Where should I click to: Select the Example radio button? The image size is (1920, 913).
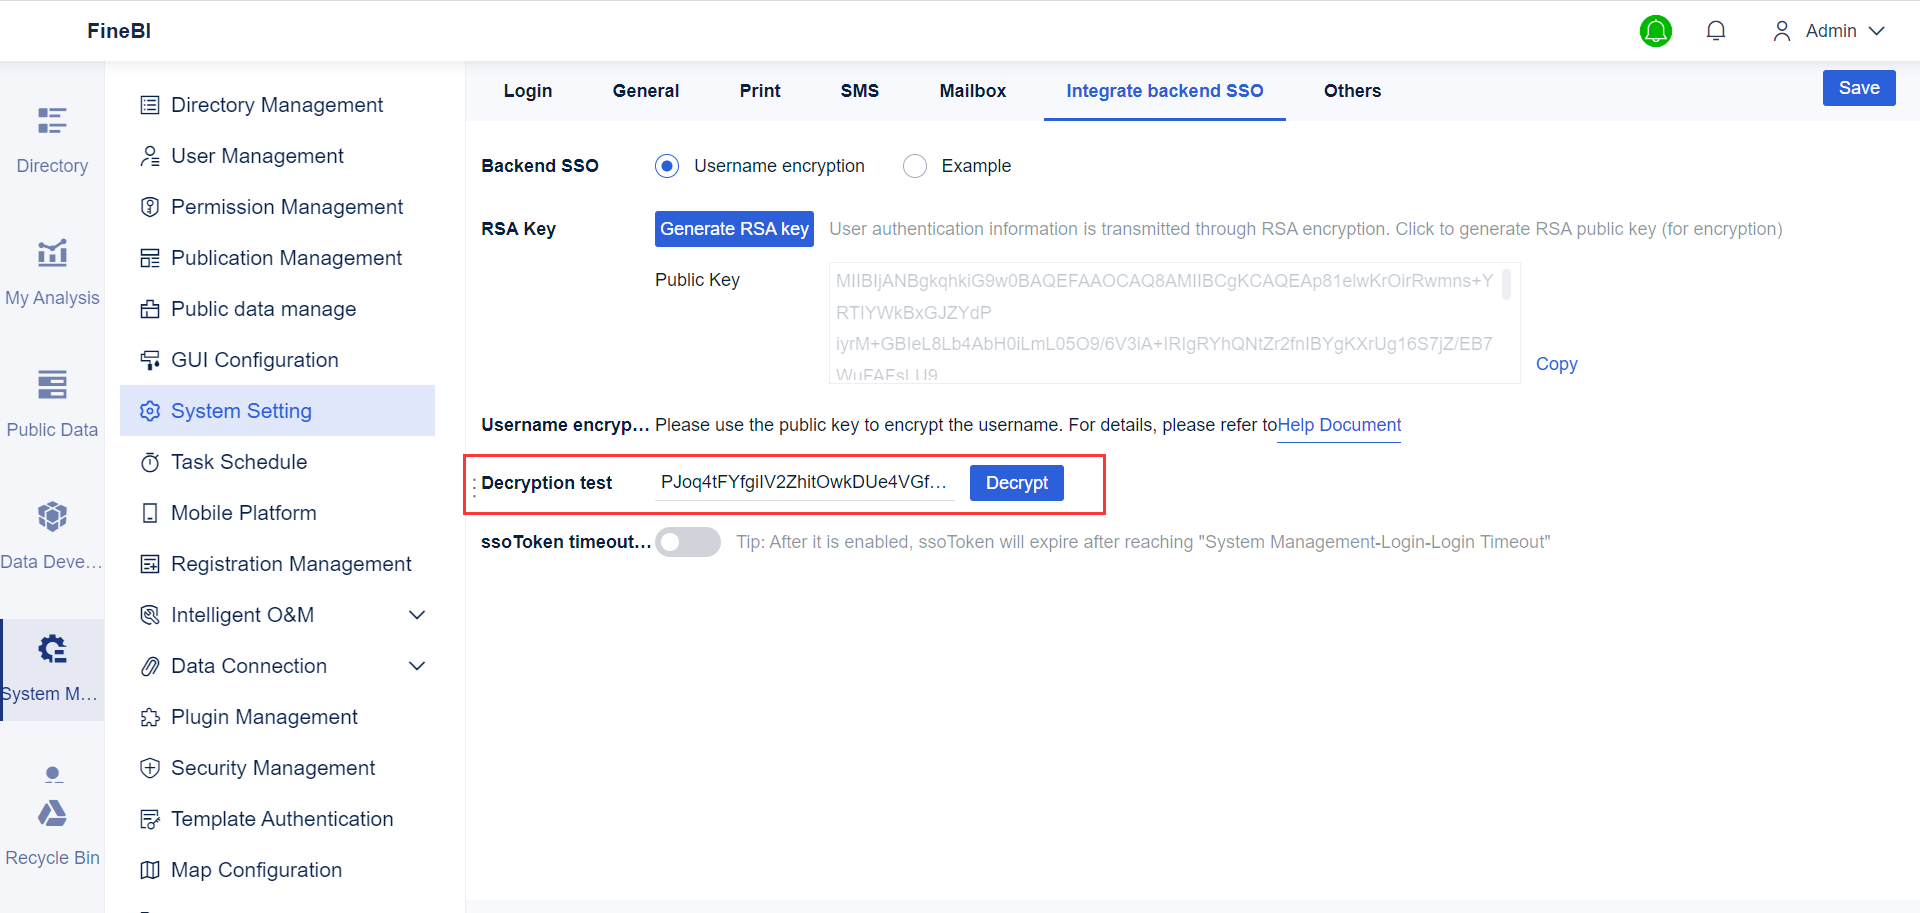tap(915, 165)
